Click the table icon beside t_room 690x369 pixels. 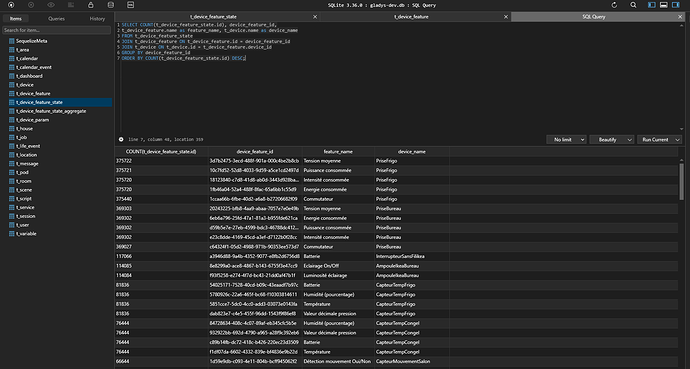point(12,181)
